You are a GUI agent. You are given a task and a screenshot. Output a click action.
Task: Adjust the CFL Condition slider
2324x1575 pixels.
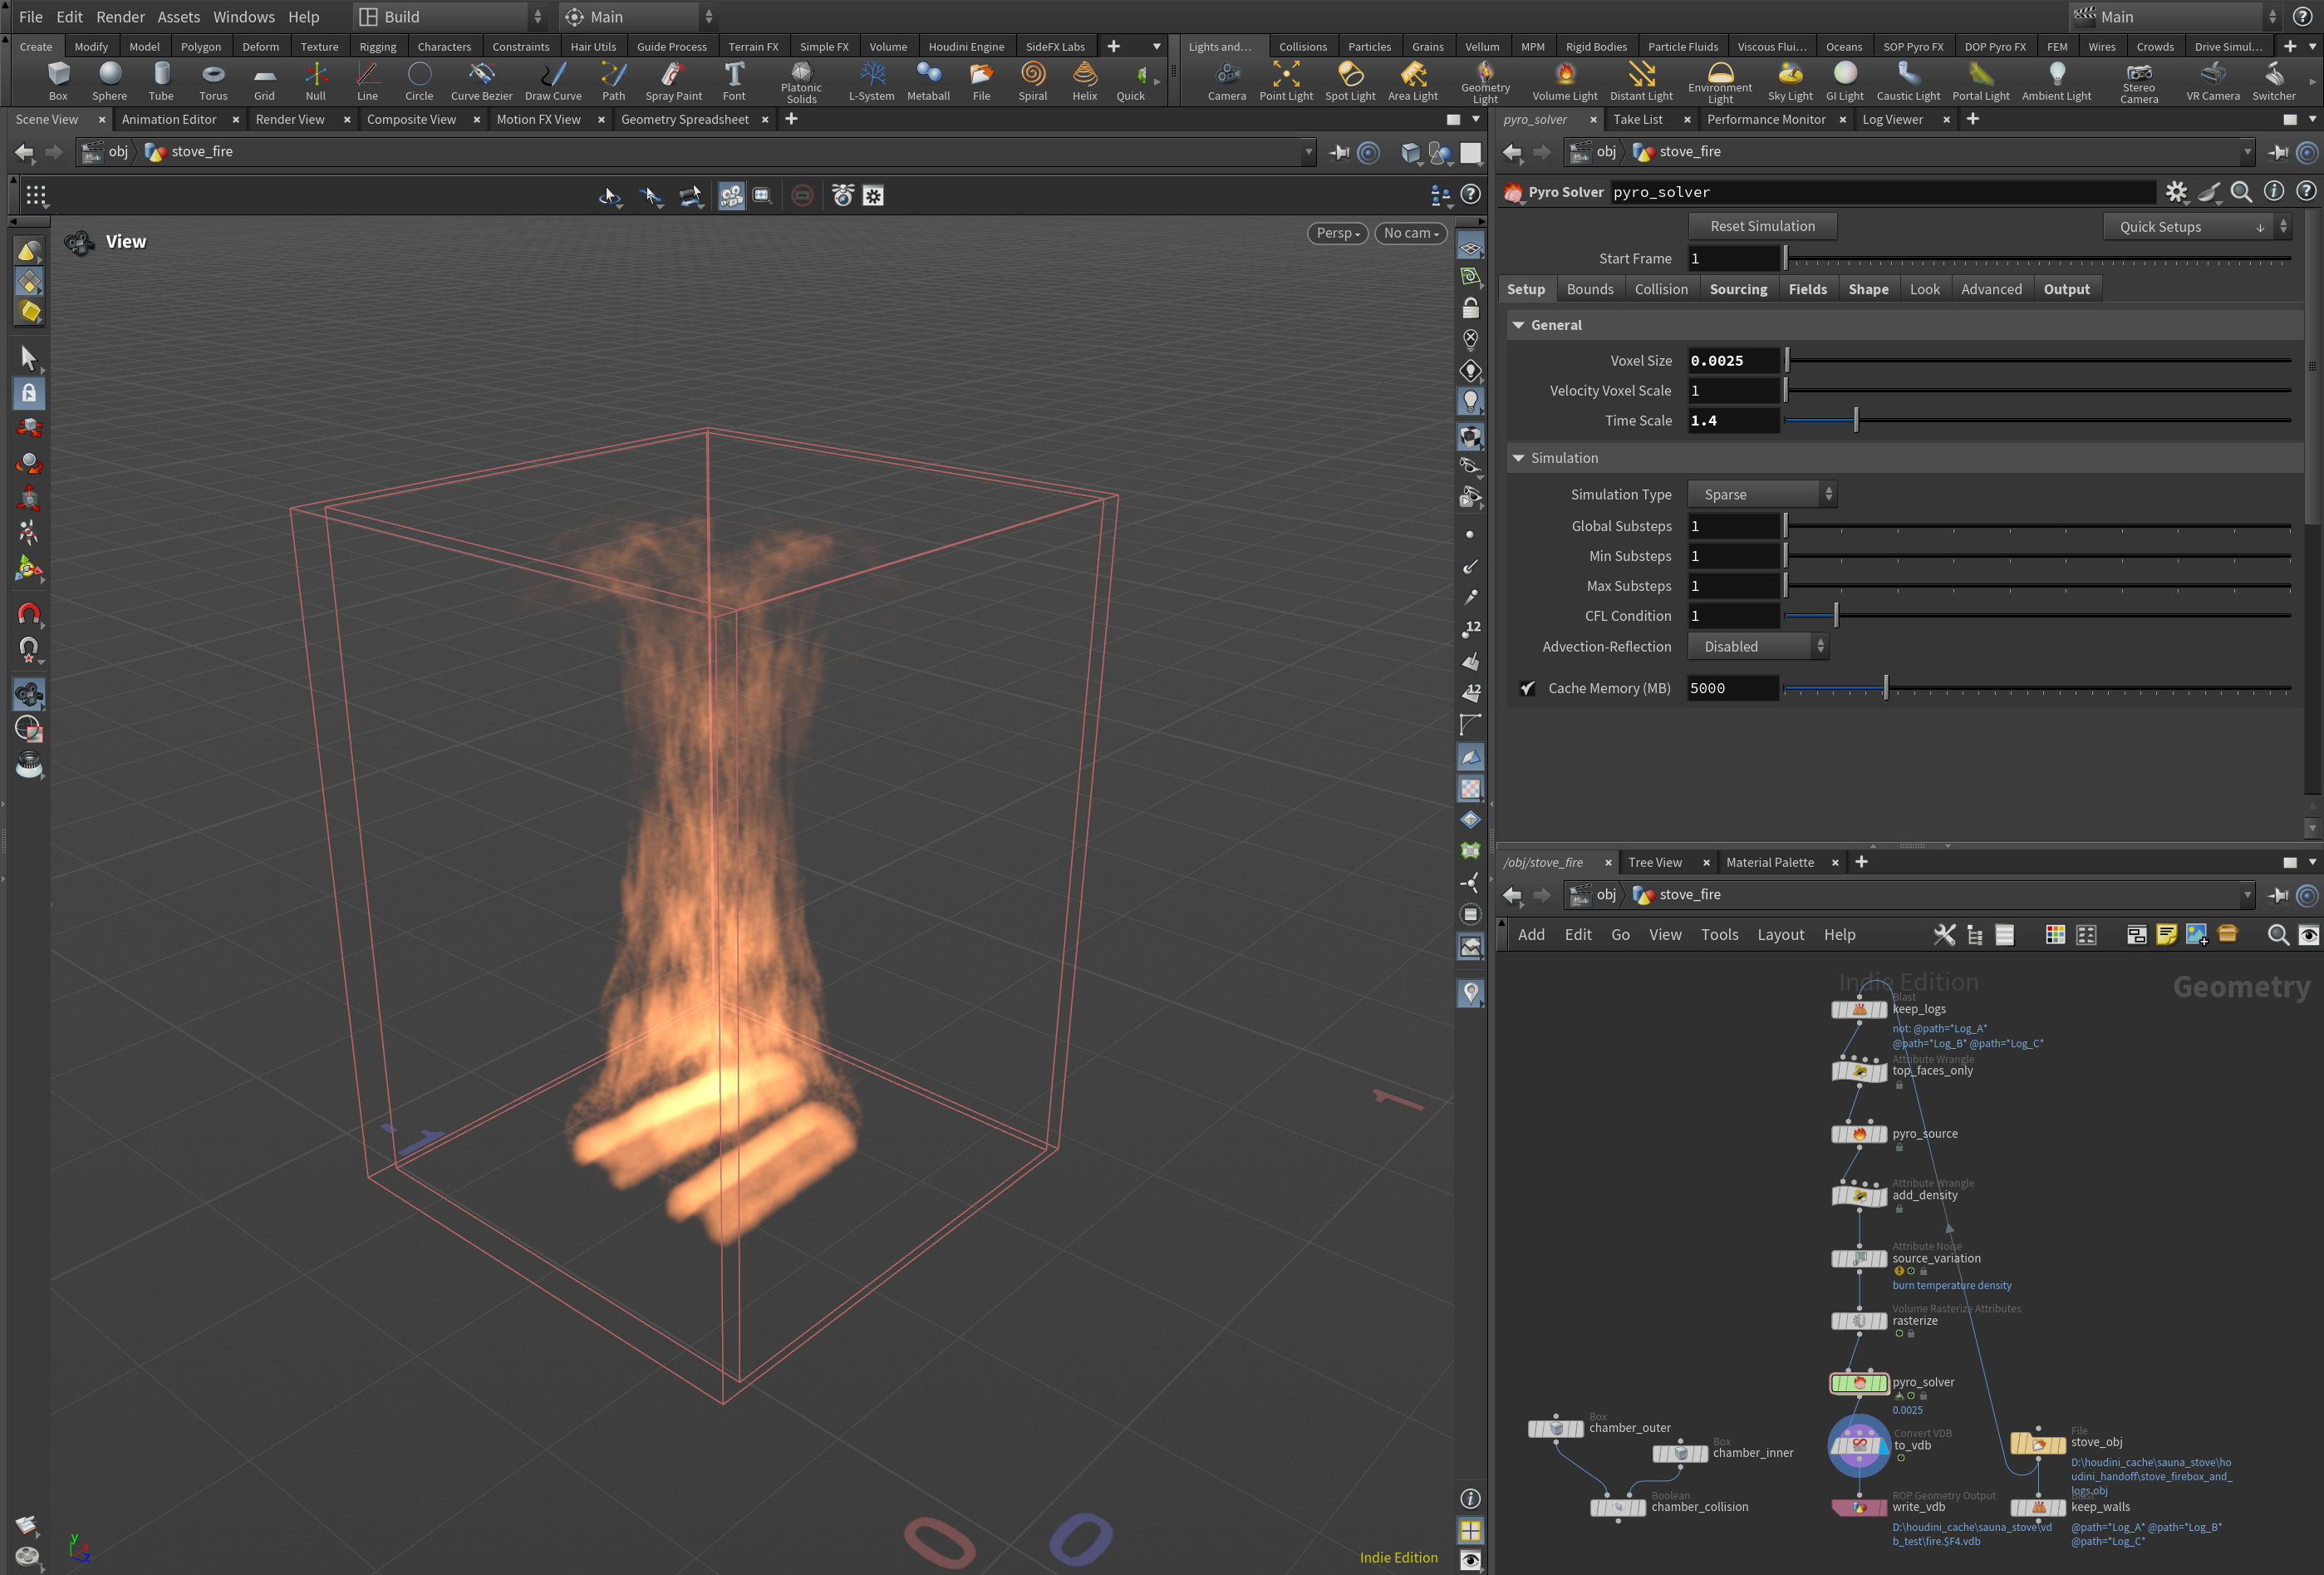(2037, 616)
